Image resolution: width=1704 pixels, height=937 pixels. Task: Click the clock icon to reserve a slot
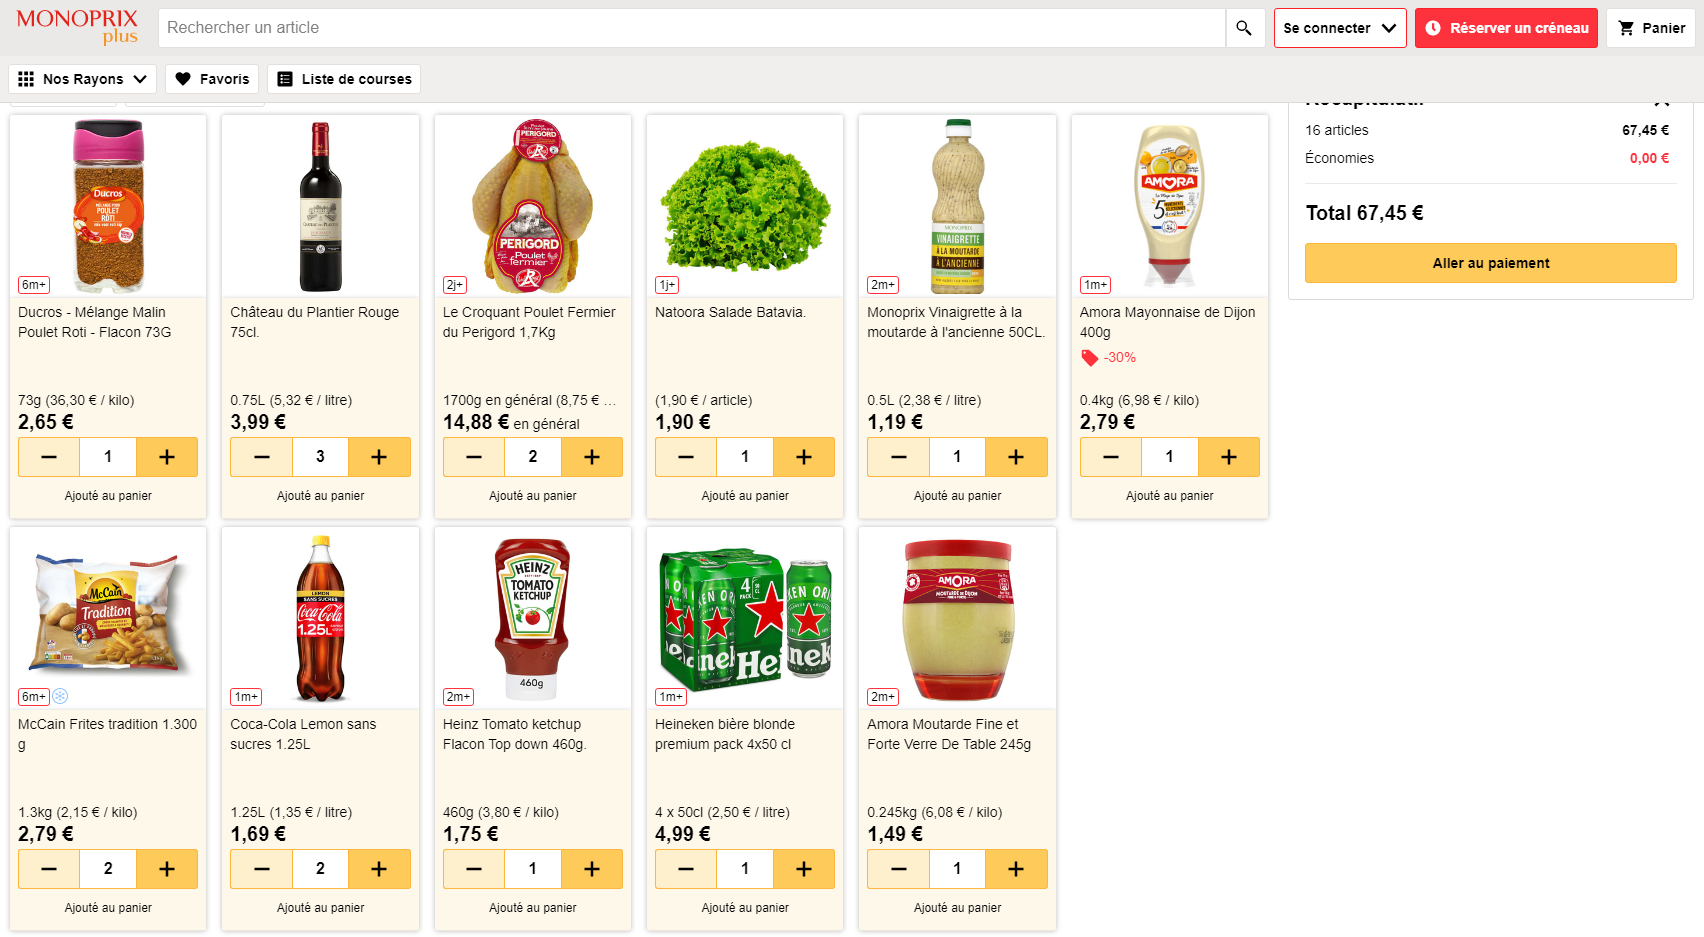(1433, 28)
